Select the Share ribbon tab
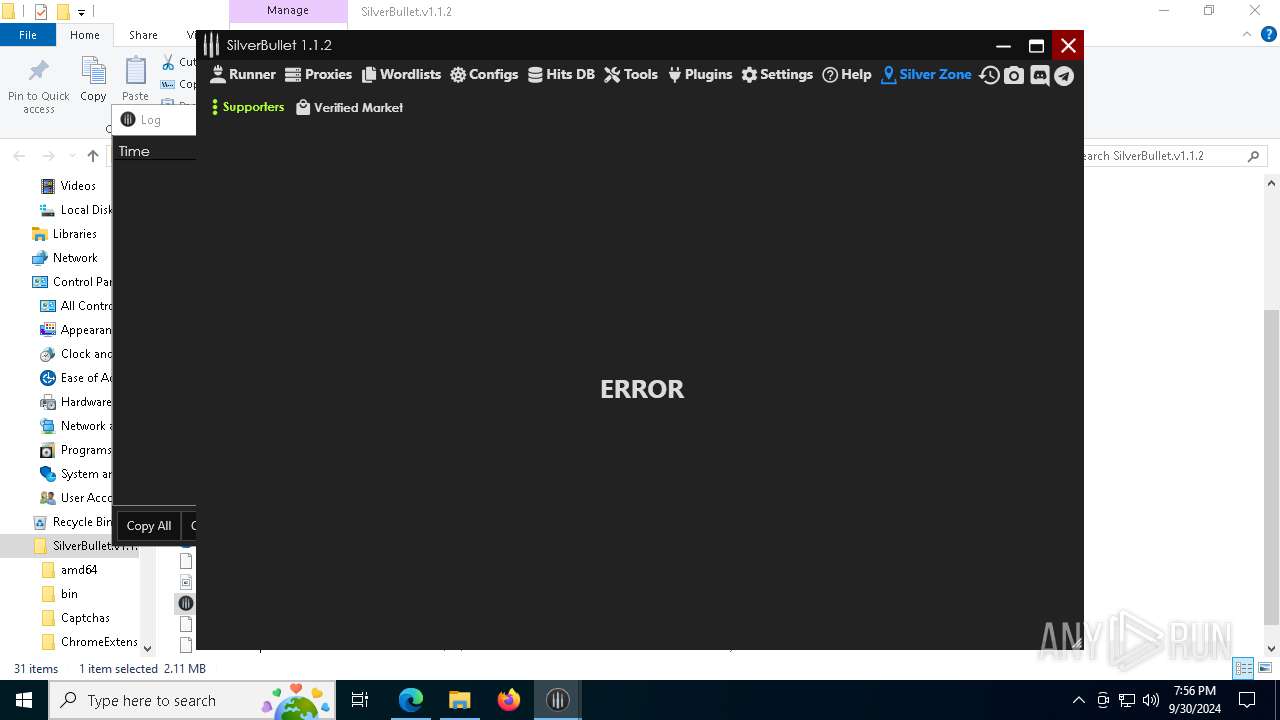 (x=143, y=35)
